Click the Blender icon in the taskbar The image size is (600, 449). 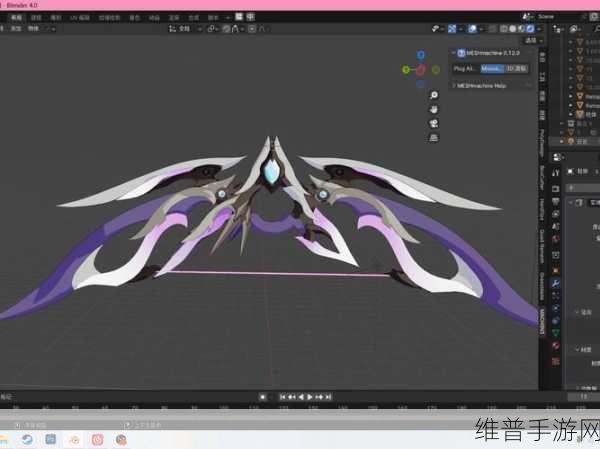[x=74, y=439]
